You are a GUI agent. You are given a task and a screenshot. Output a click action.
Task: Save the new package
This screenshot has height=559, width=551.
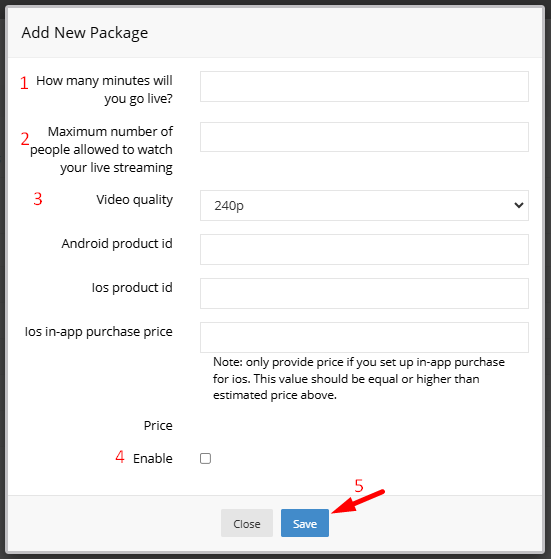tap(305, 523)
